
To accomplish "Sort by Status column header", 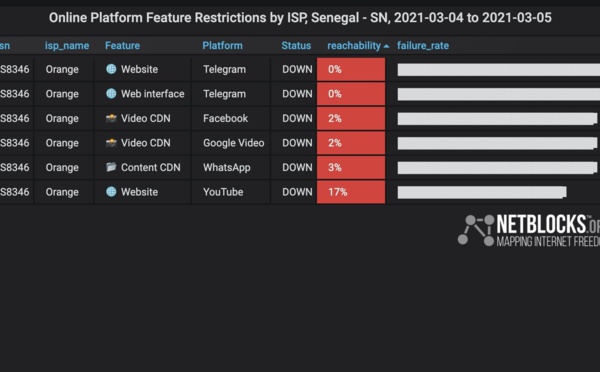I will [296, 46].
